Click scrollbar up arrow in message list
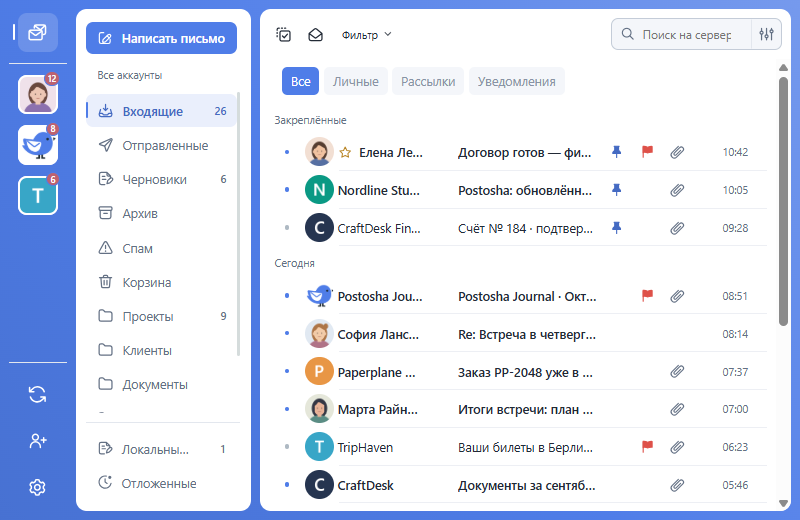The width and height of the screenshot is (800, 520). (783, 67)
